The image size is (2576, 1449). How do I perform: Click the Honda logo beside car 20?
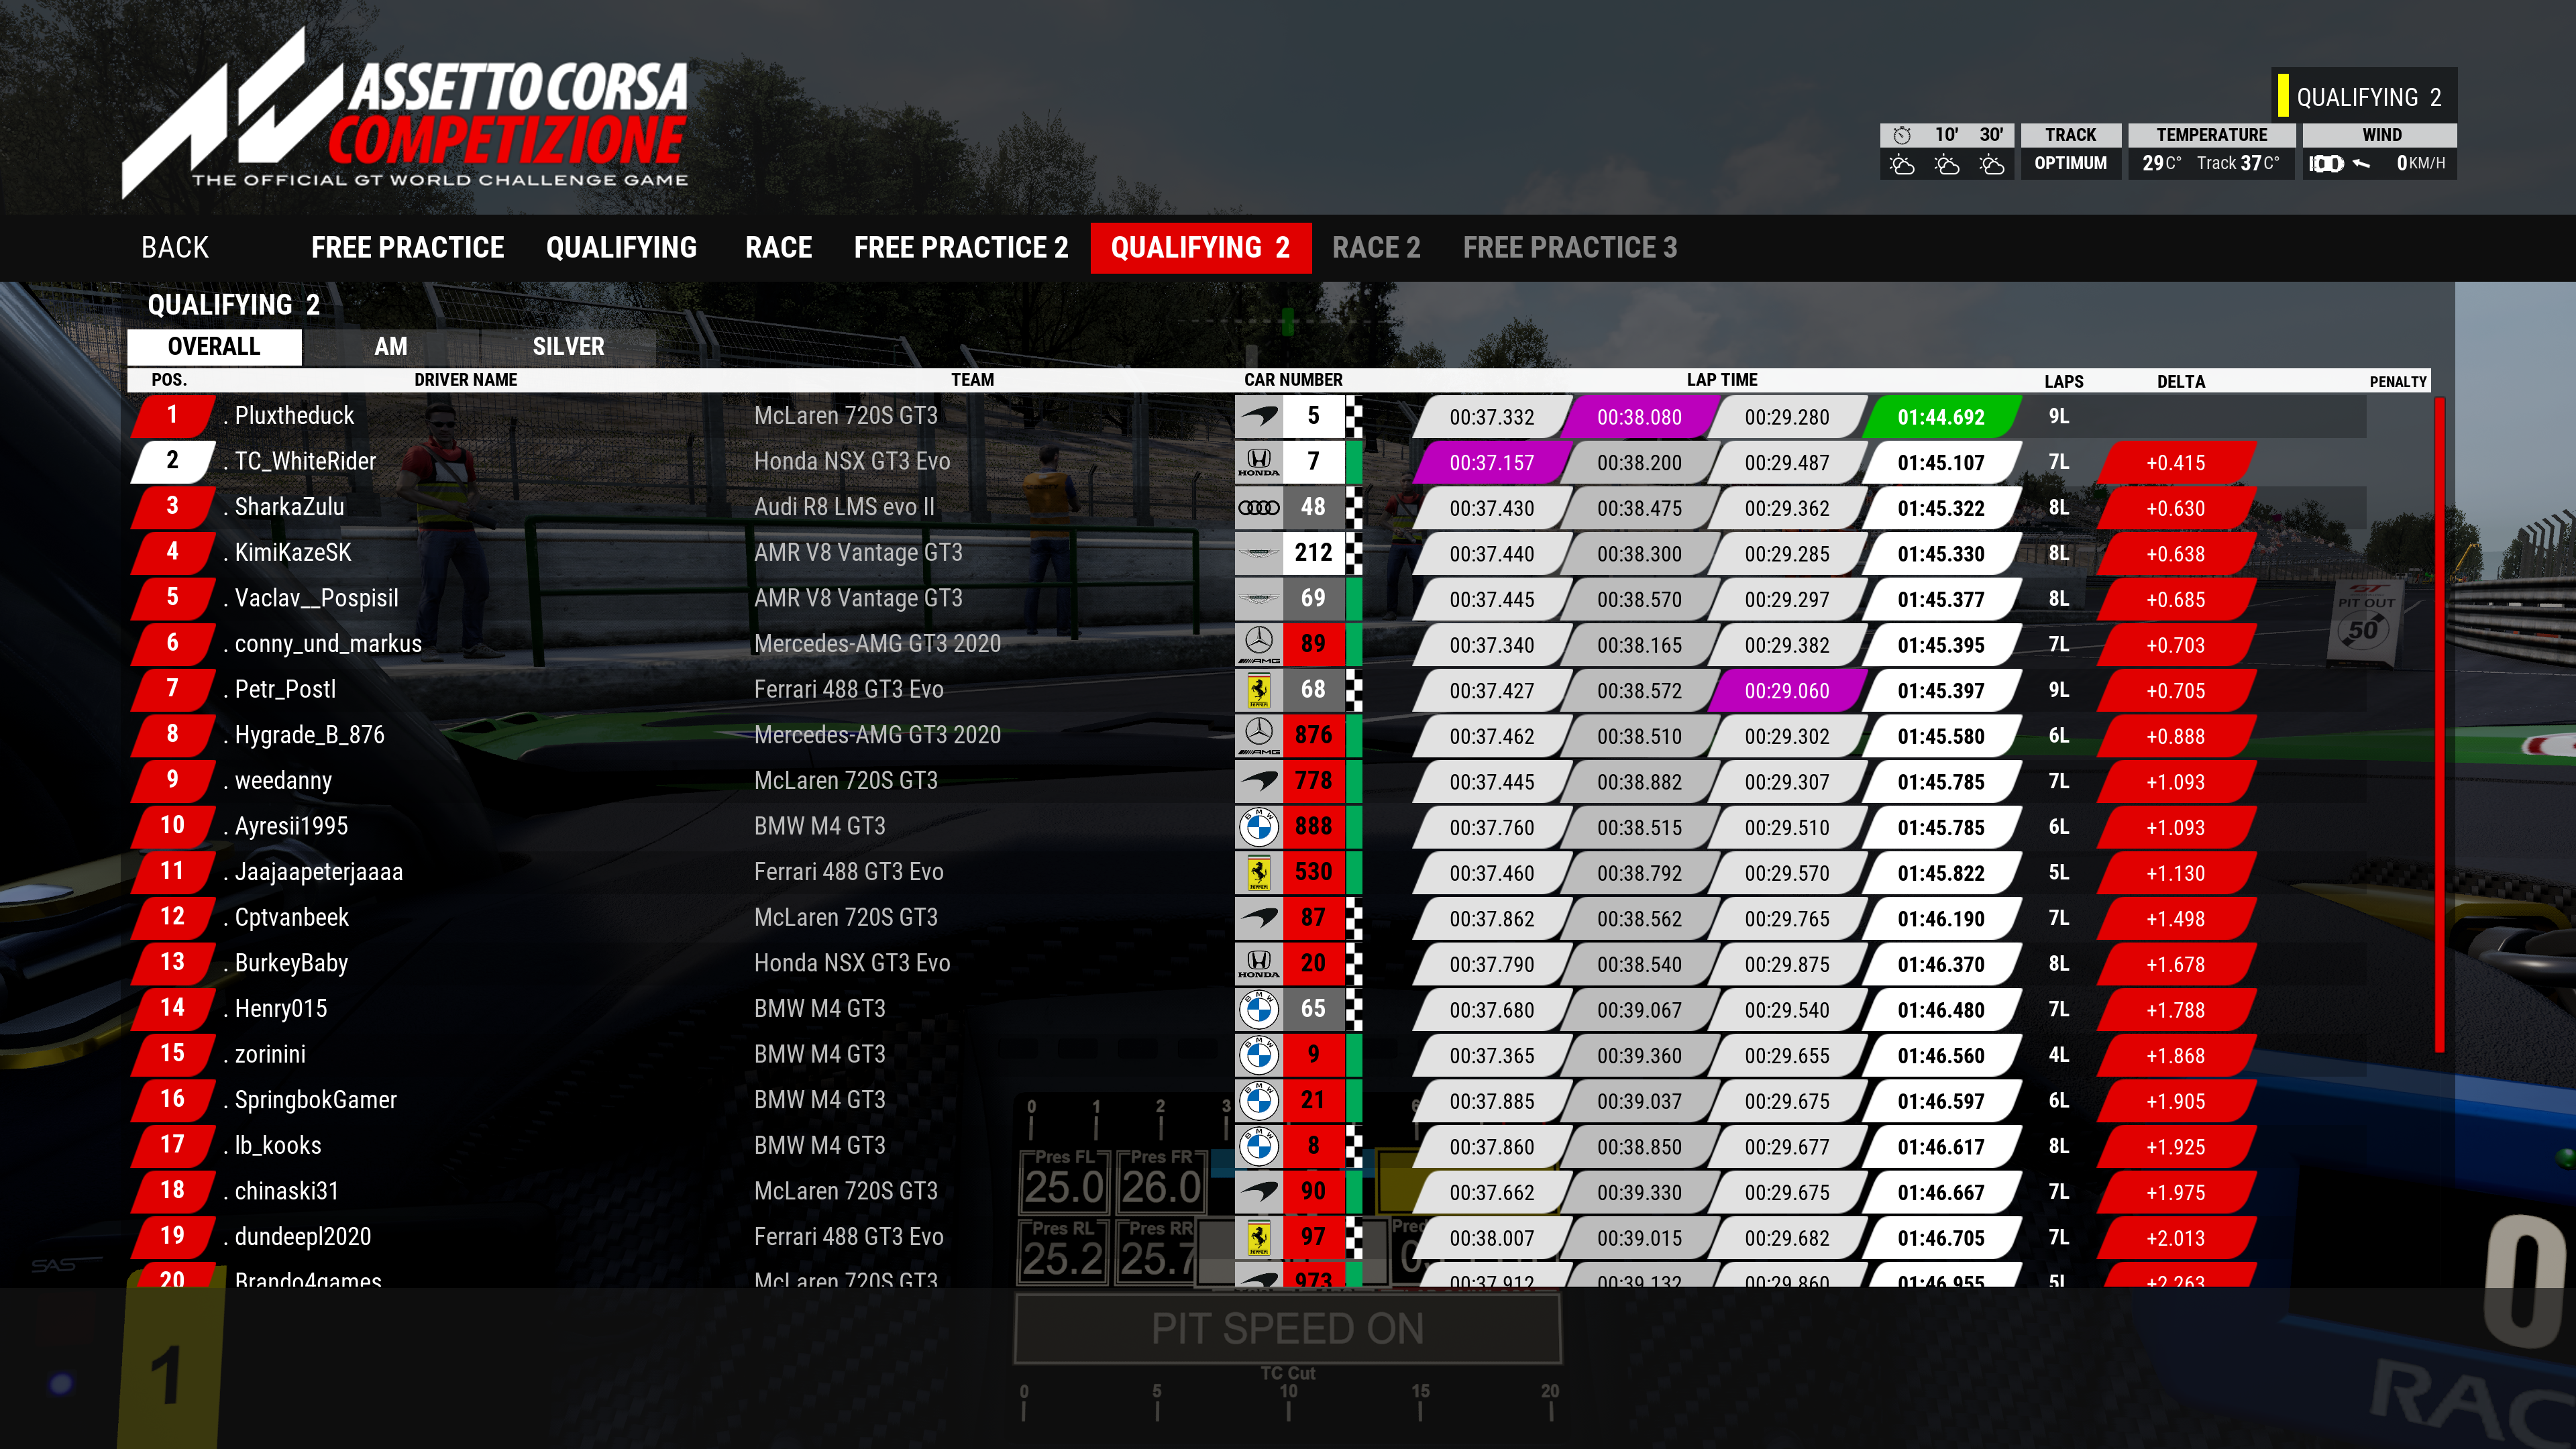1259,964
